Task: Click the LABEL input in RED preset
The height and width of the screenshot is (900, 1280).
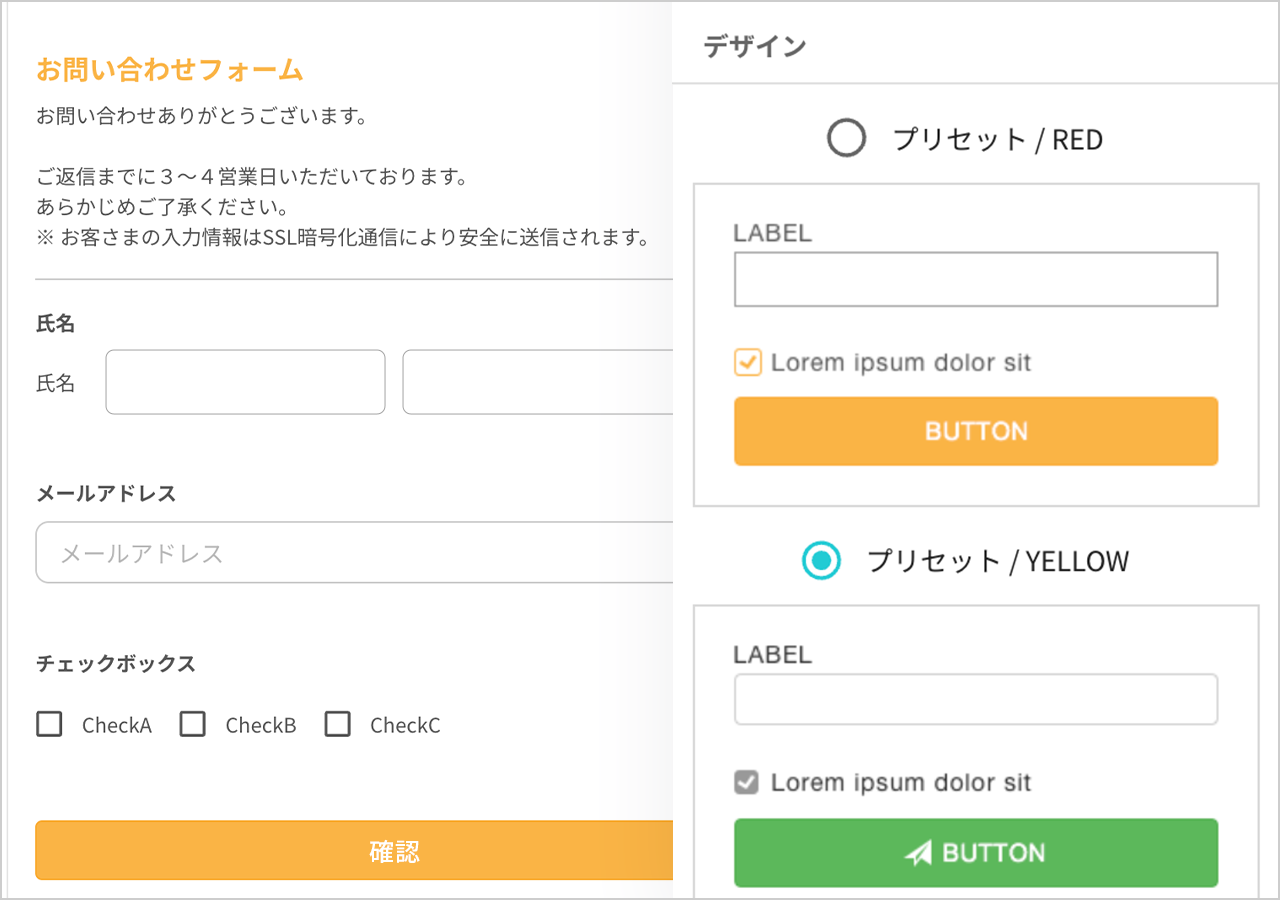Action: (x=975, y=279)
